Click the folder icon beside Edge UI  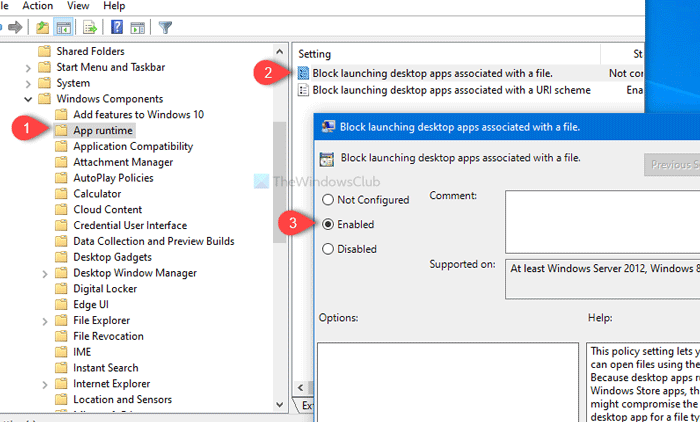pos(61,305)
